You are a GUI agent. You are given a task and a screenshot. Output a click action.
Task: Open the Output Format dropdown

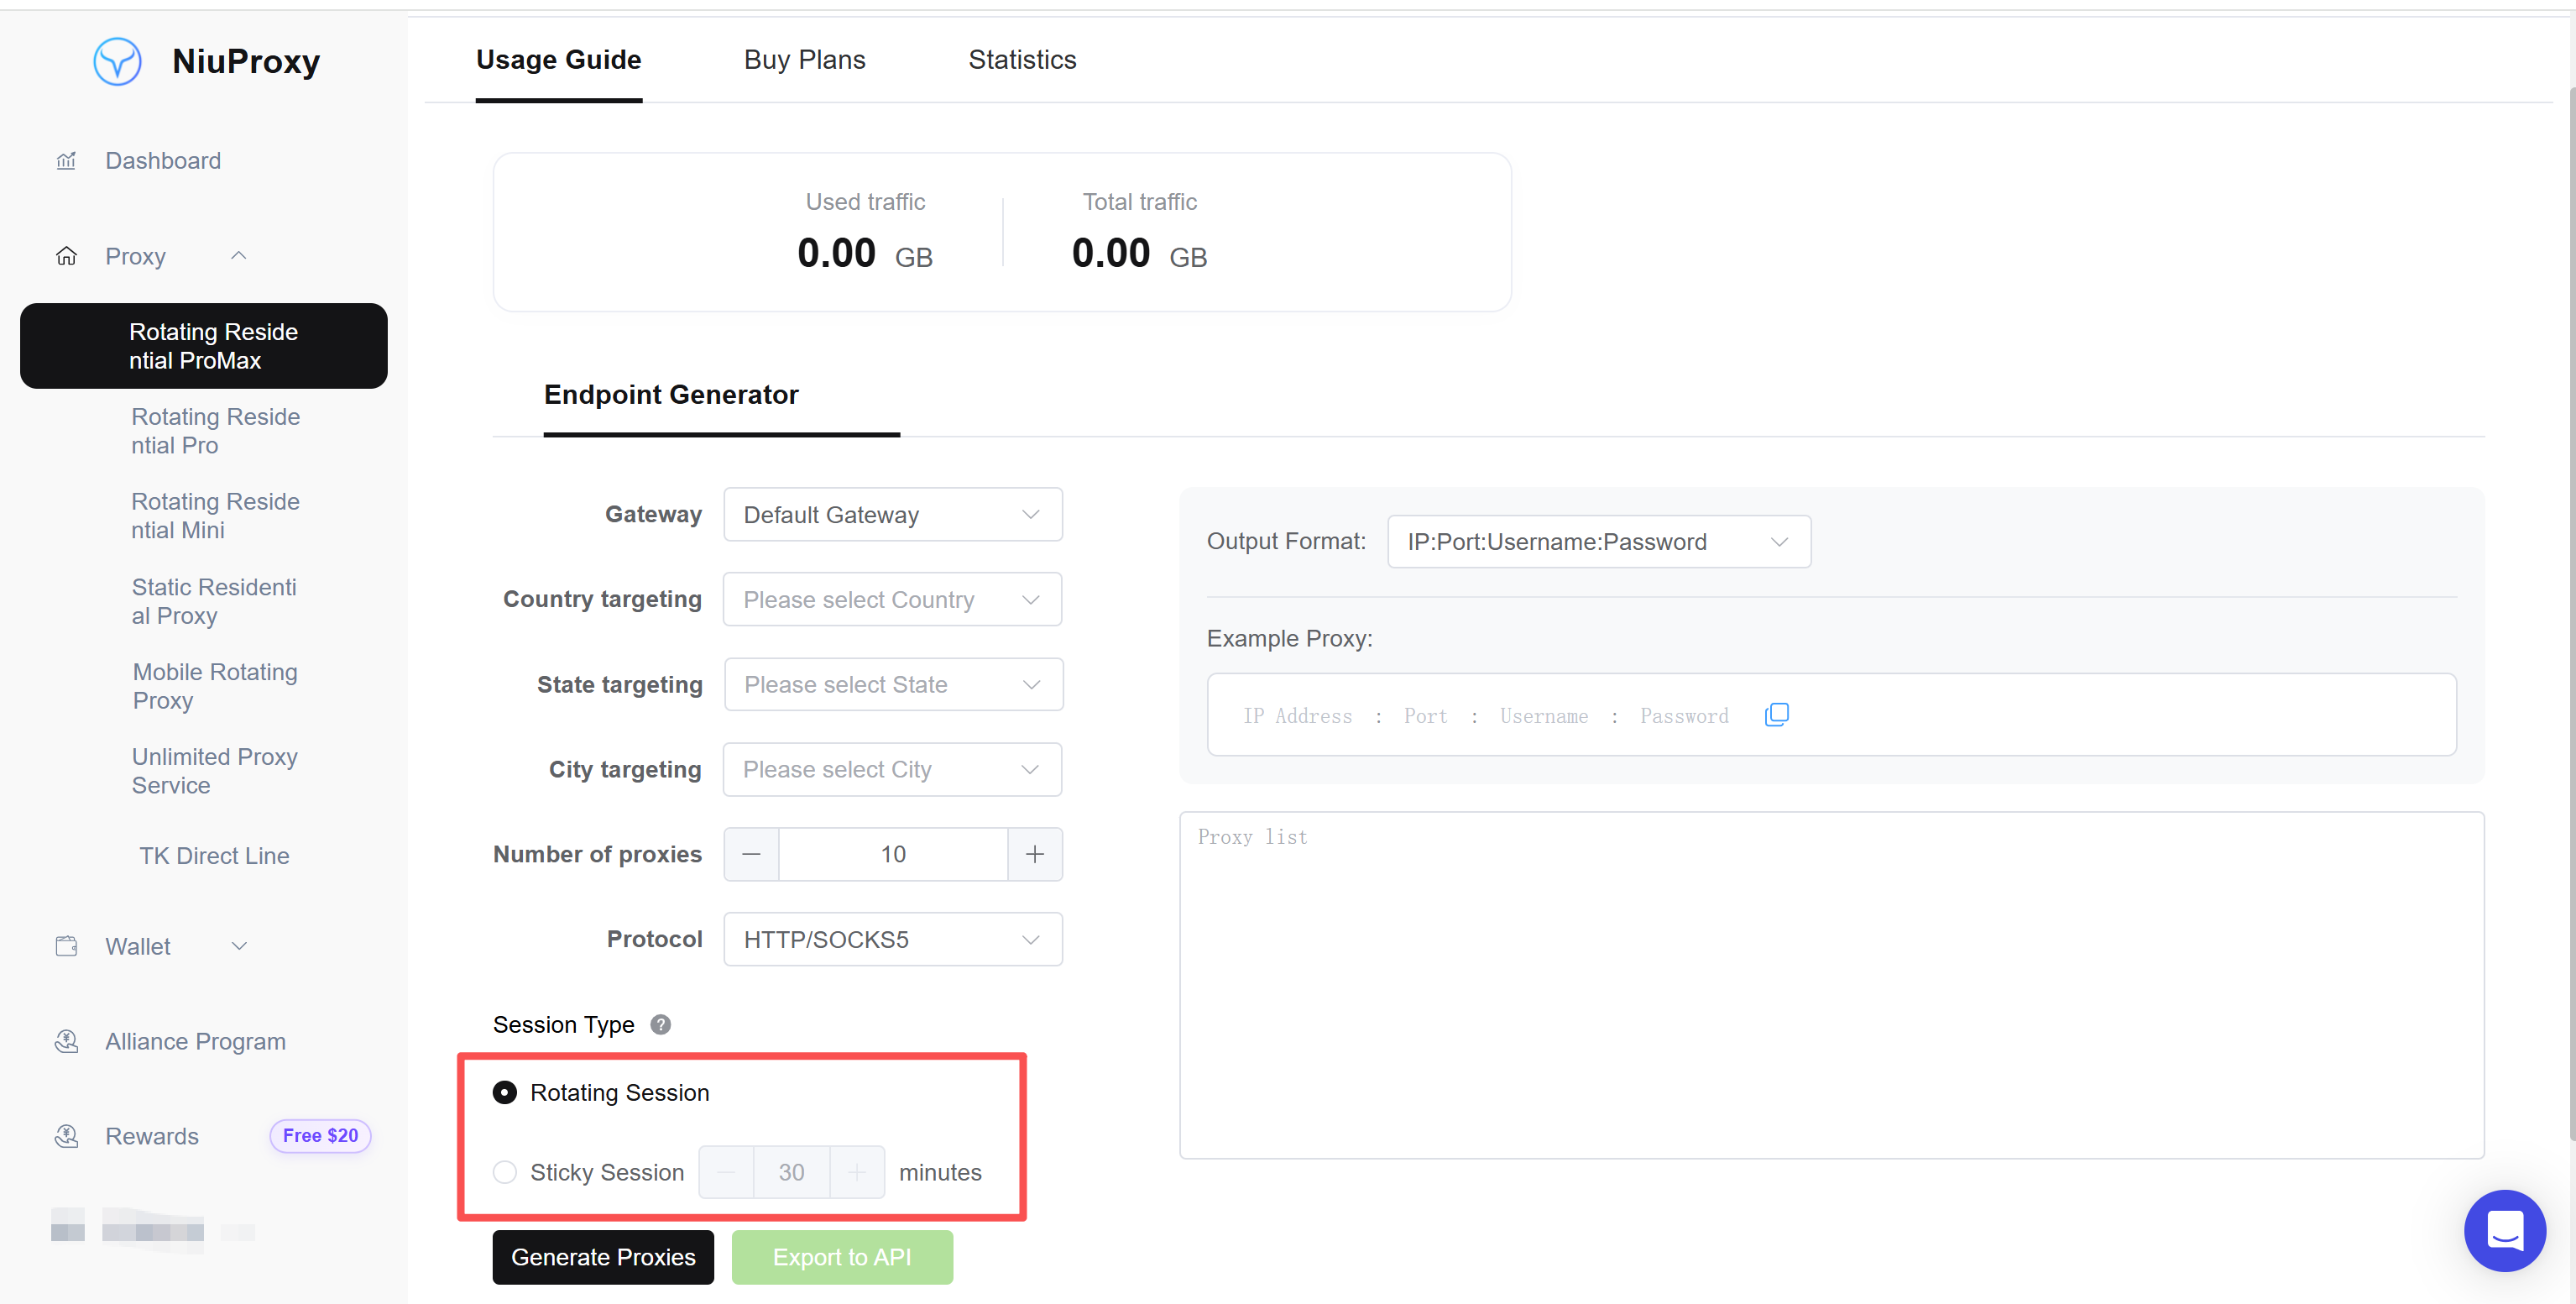[1599, 541]
